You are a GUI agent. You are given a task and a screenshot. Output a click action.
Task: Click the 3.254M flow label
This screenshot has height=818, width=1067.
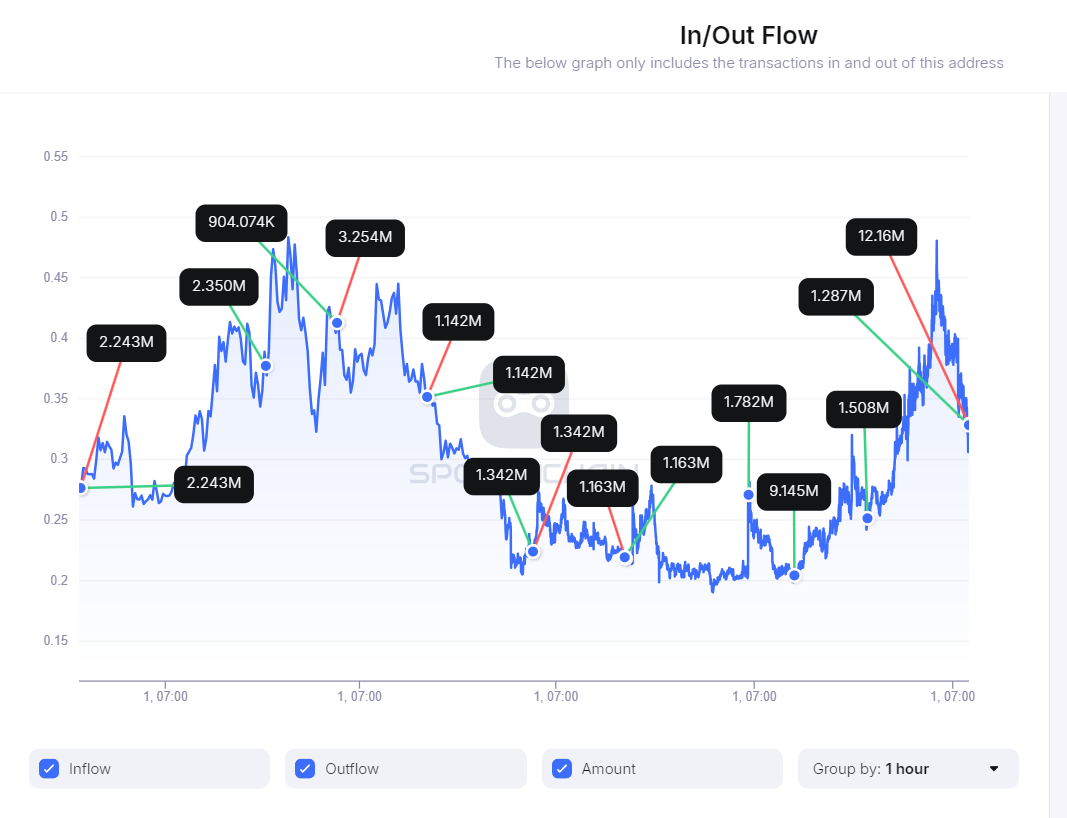(x=364, y=238)
